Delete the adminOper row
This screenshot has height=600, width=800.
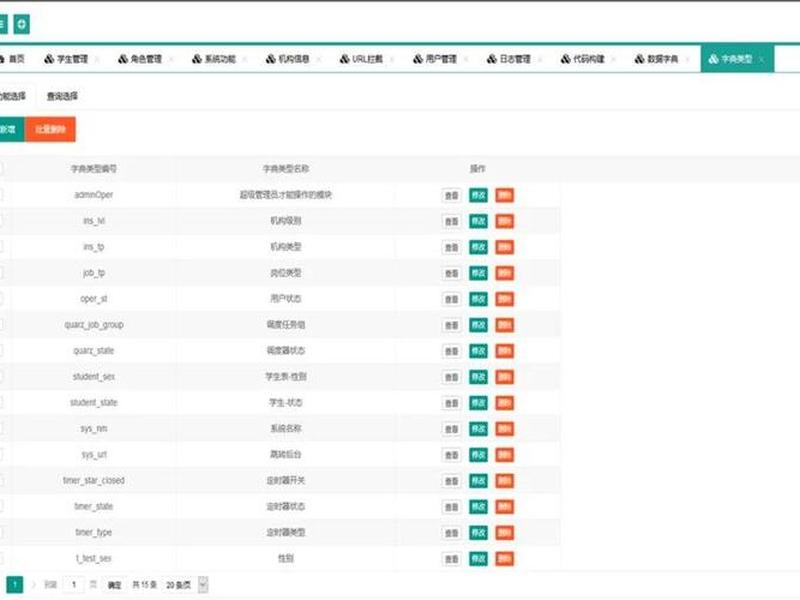[505, 195]
